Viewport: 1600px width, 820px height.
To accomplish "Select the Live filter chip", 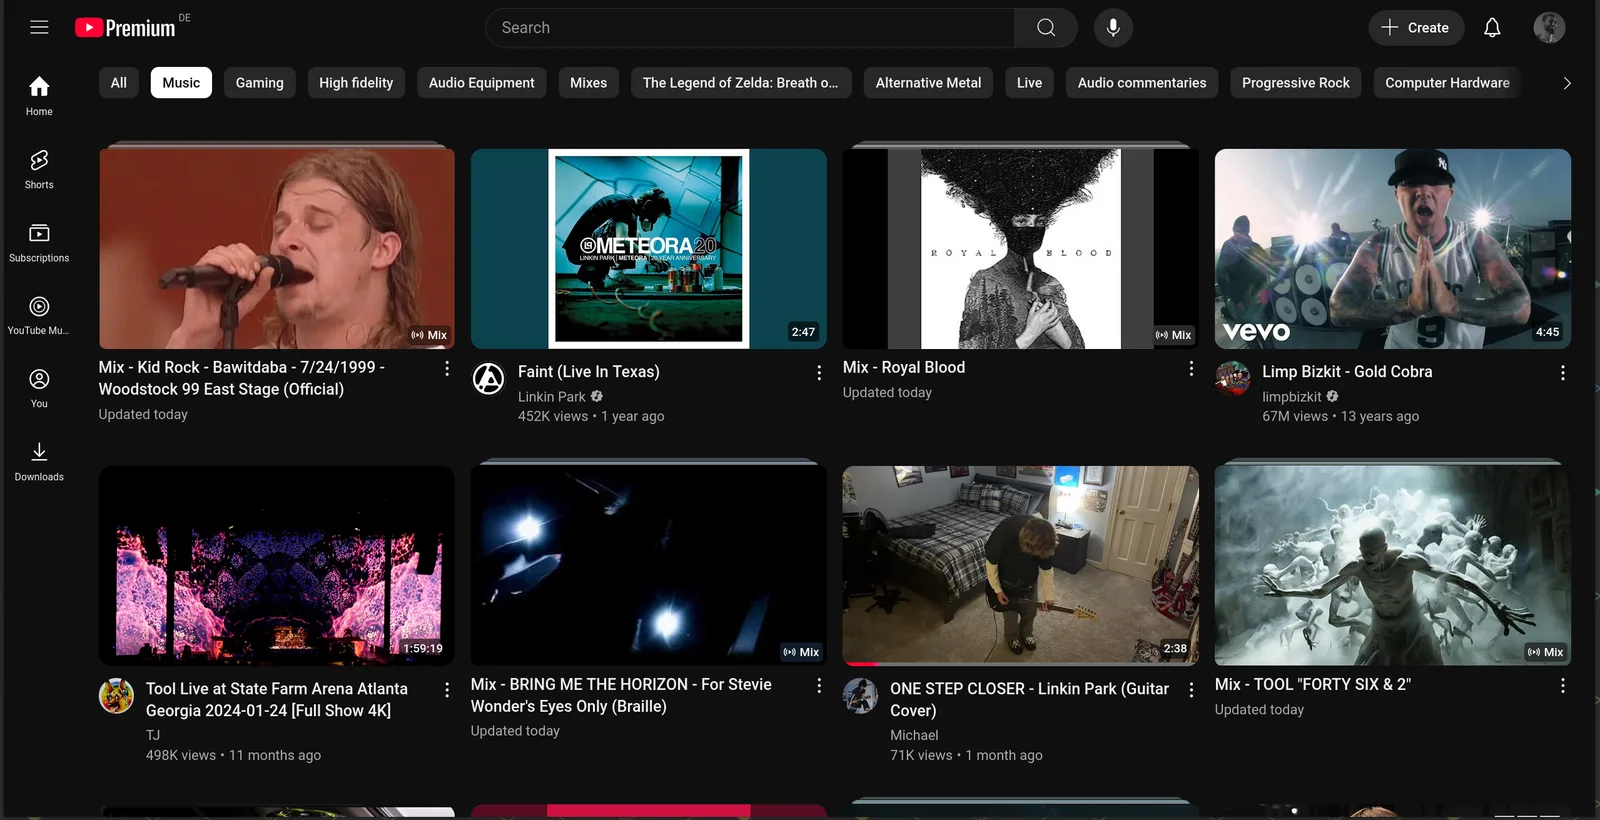I will (x=1030, y=83).
